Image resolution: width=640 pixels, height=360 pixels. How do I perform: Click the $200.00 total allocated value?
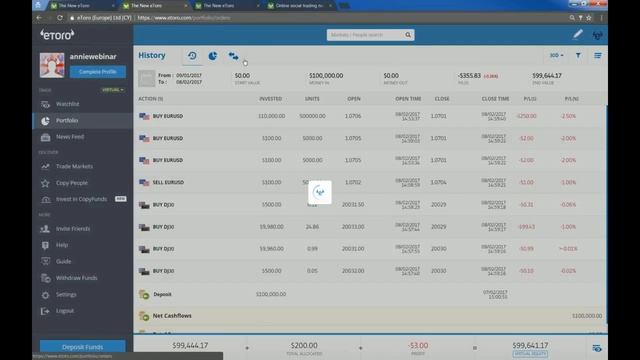304,346
